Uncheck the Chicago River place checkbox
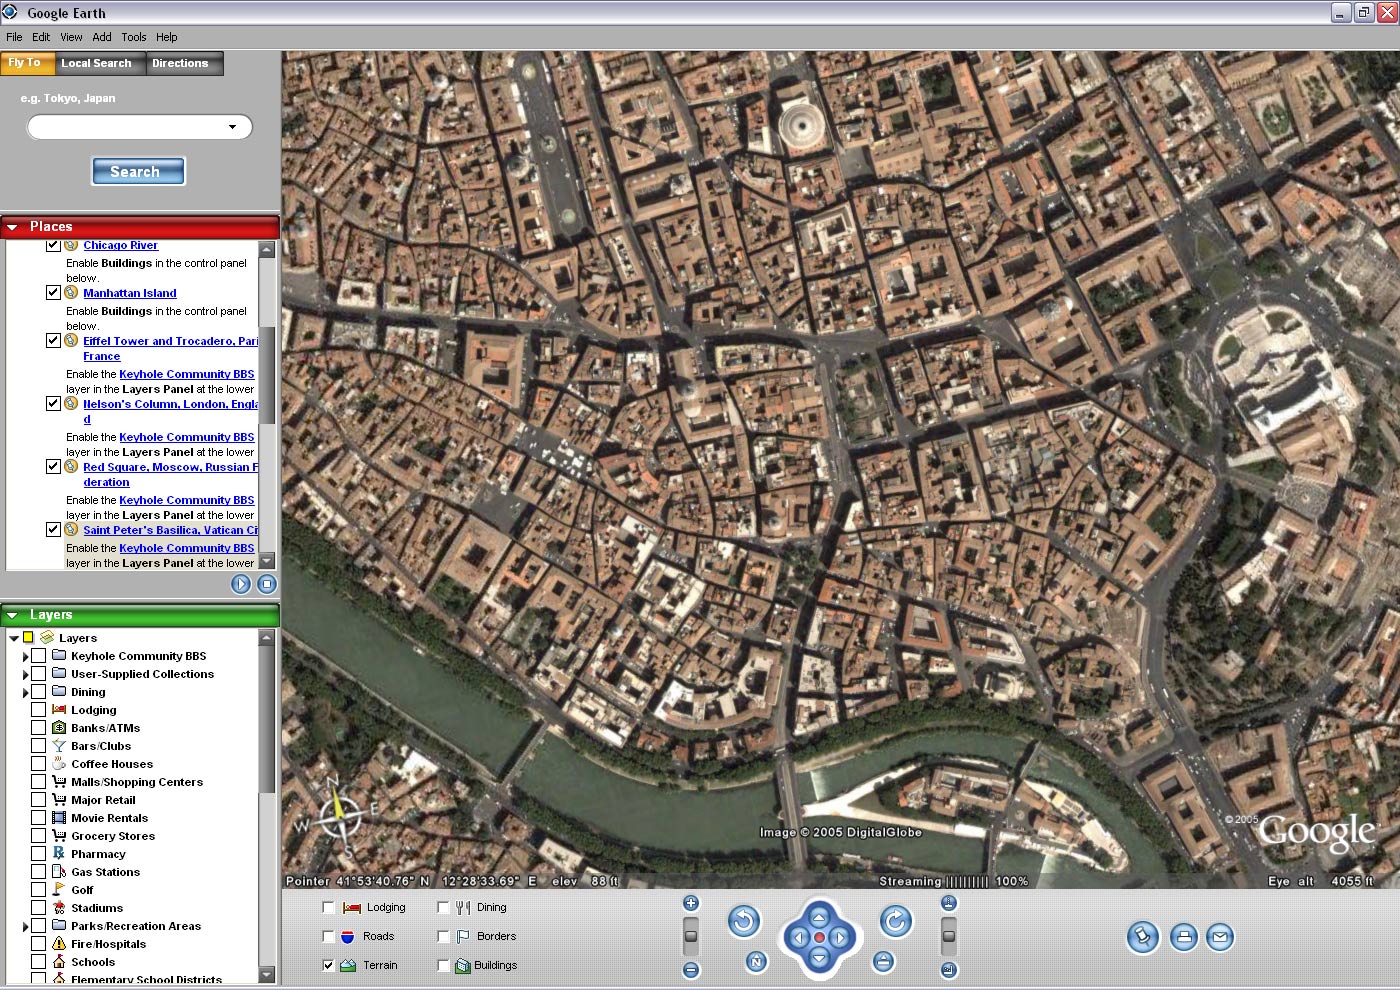 (x=53, y=245)
